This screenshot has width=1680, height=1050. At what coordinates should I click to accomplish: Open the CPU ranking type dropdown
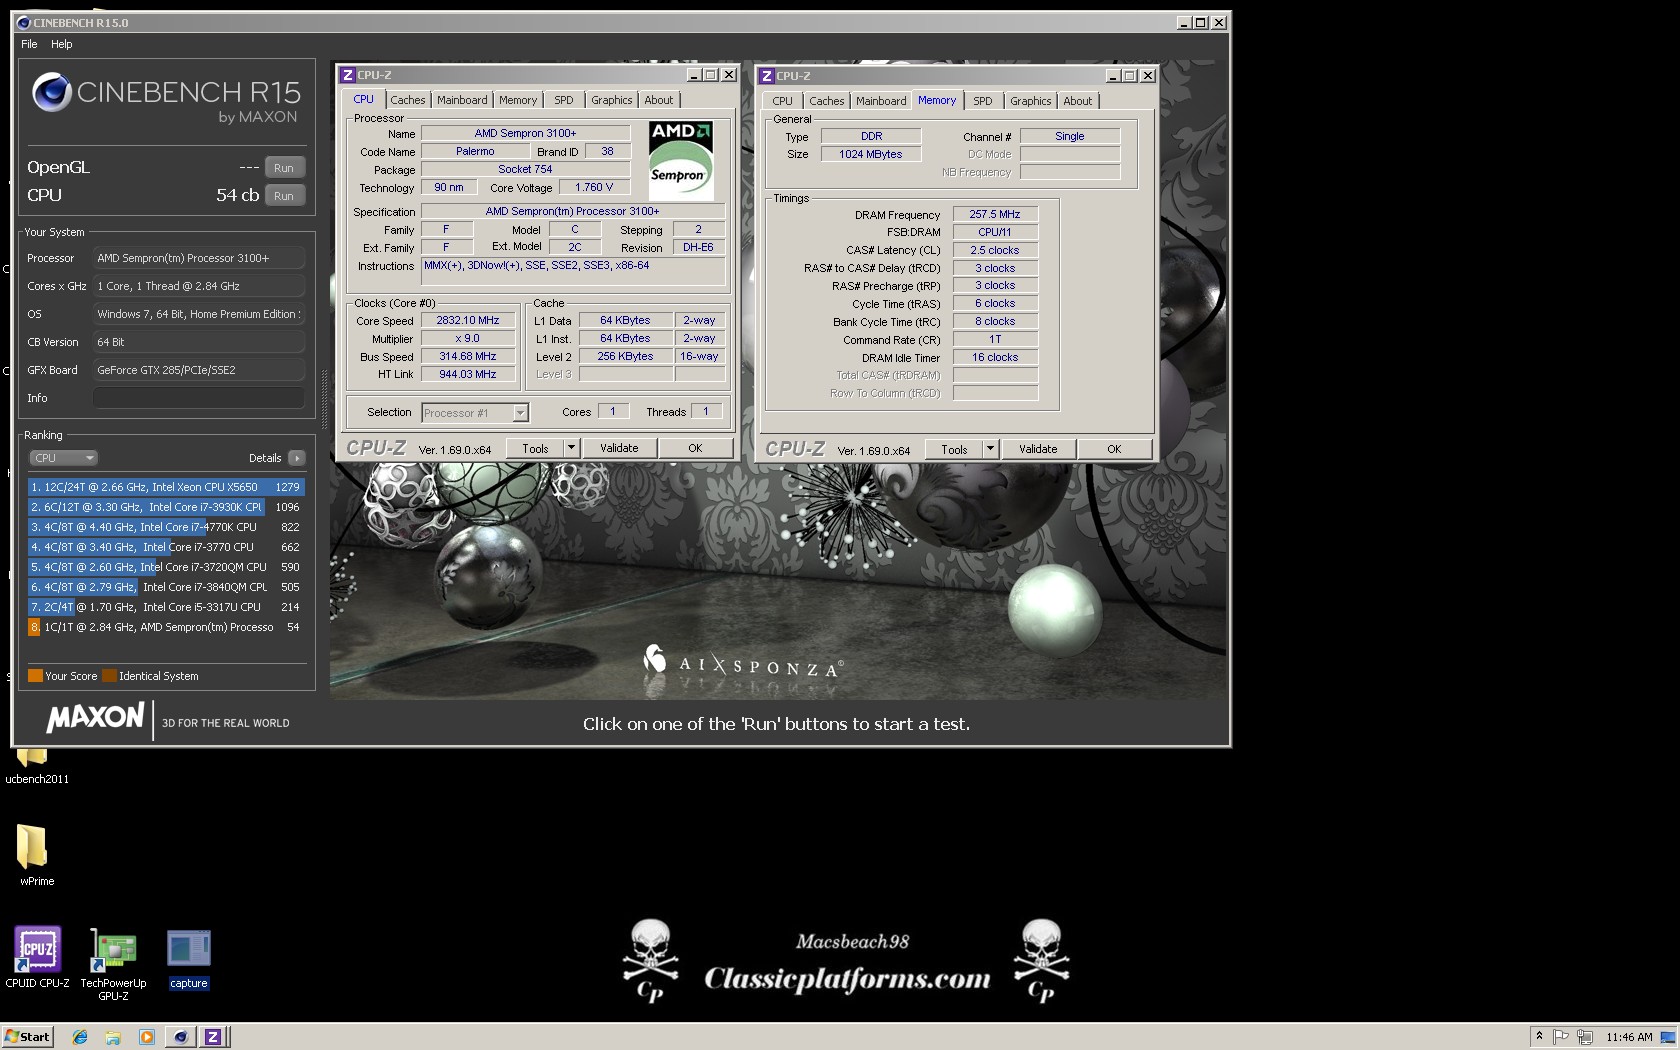(63, 458)
